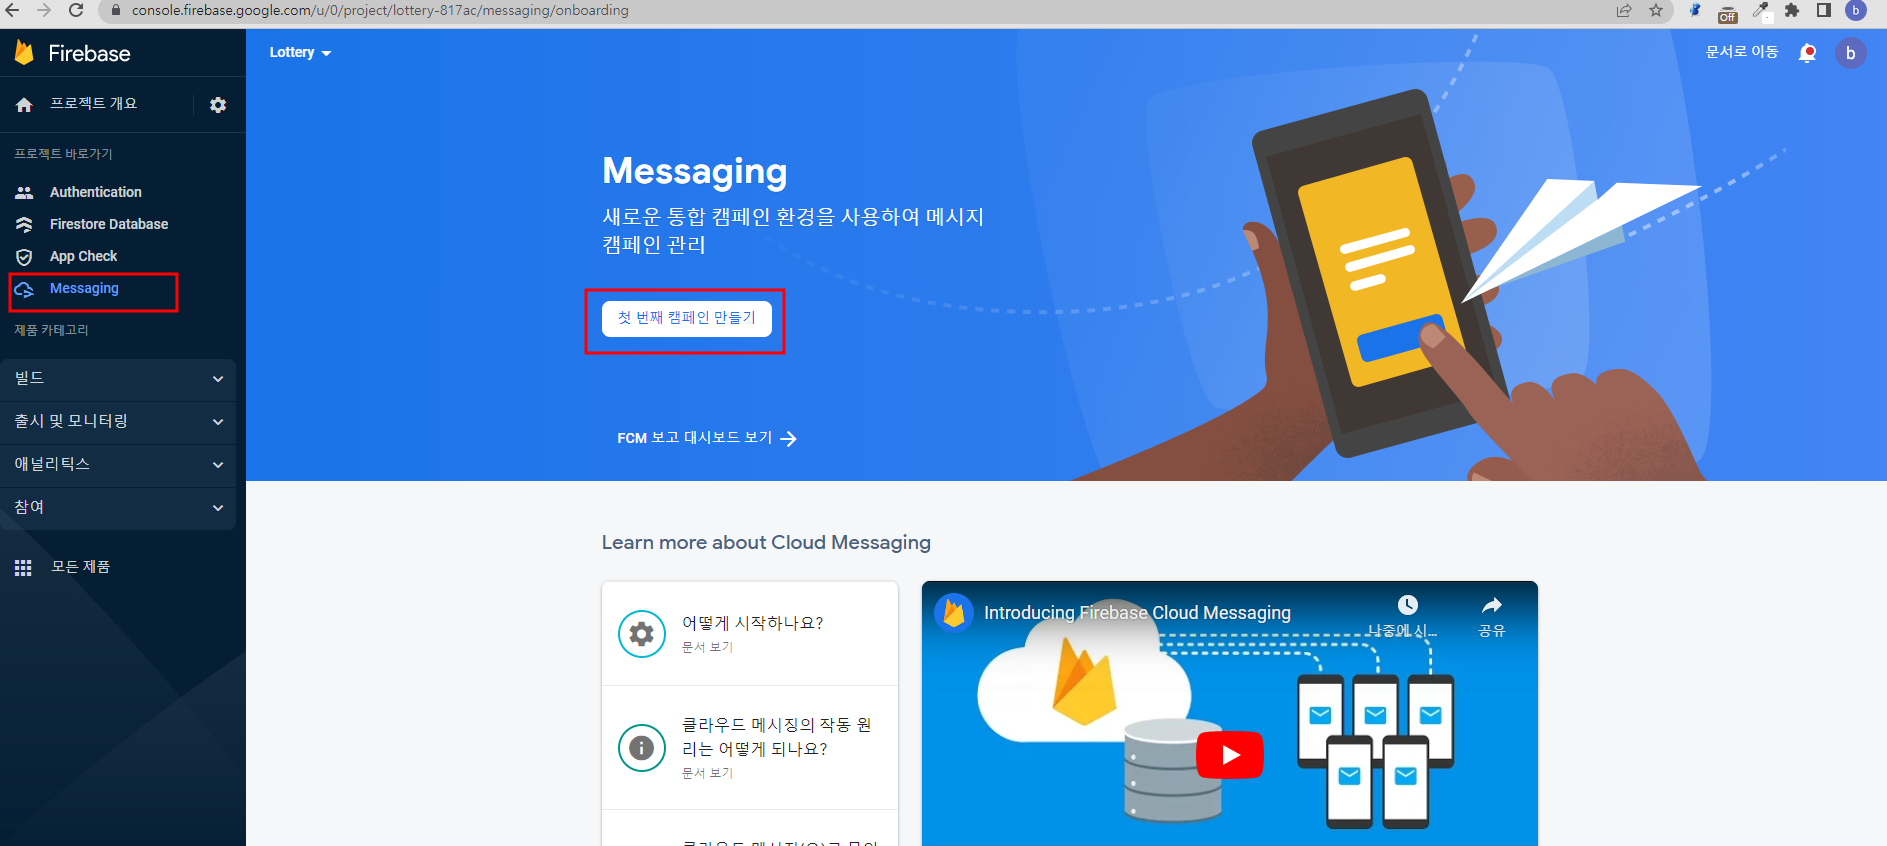Open 클라우드 메시징의 작동 원리 documentation card

[750, 748]
